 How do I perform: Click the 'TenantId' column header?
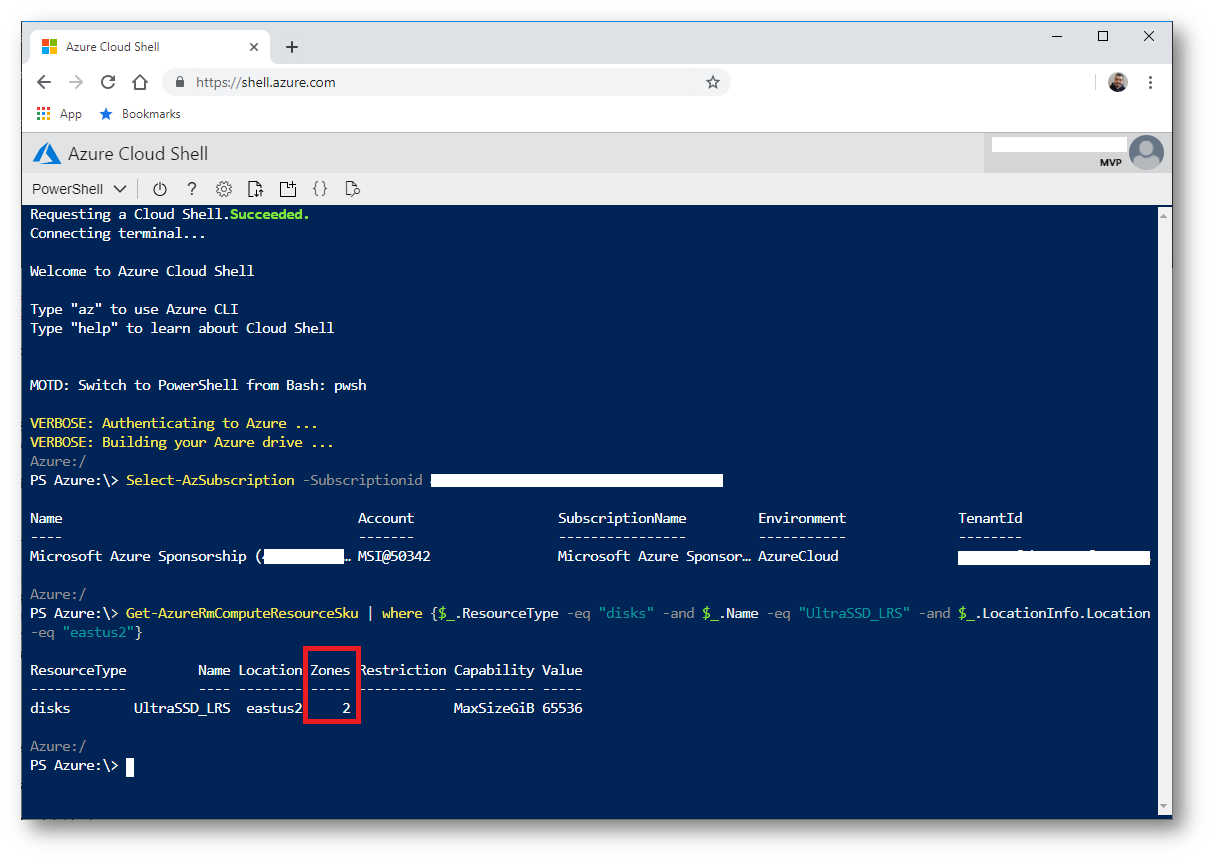point(990,518)
